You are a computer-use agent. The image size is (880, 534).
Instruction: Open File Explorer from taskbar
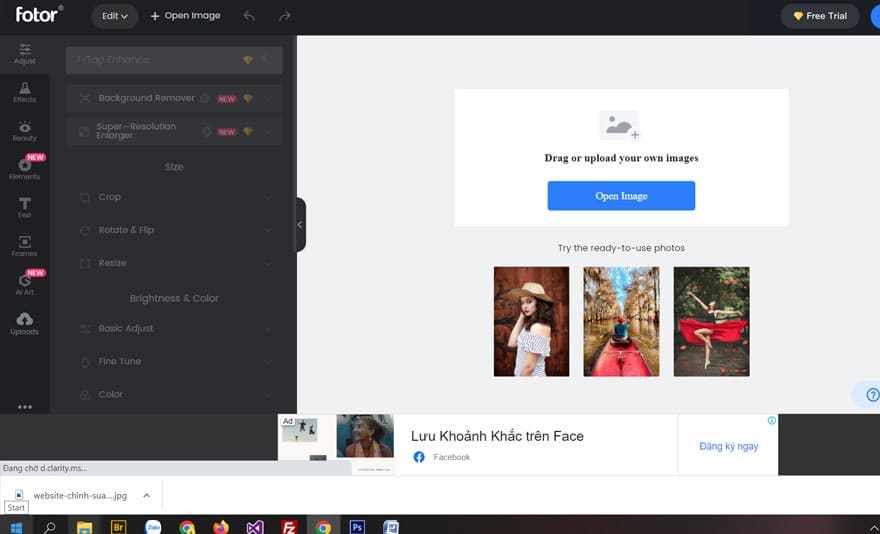pyautogui.click(x=84, y=527)
